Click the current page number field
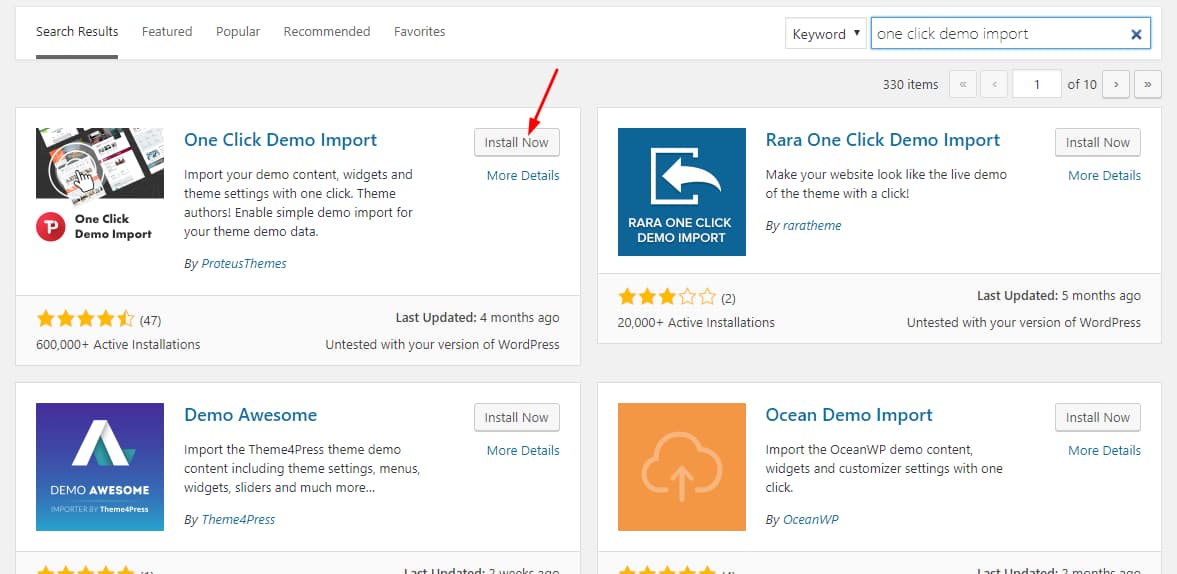 1037,84
